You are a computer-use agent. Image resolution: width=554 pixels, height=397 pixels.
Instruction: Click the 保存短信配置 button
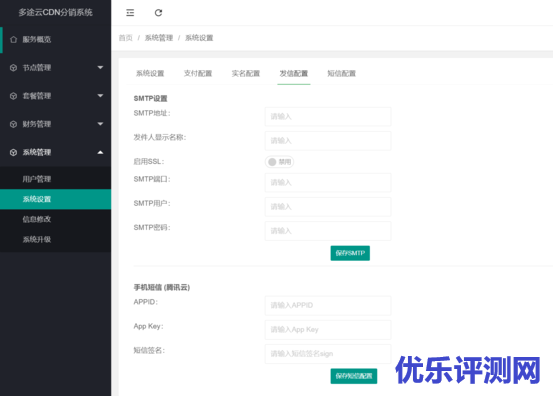pyautogui.click(x=354, y=376)
